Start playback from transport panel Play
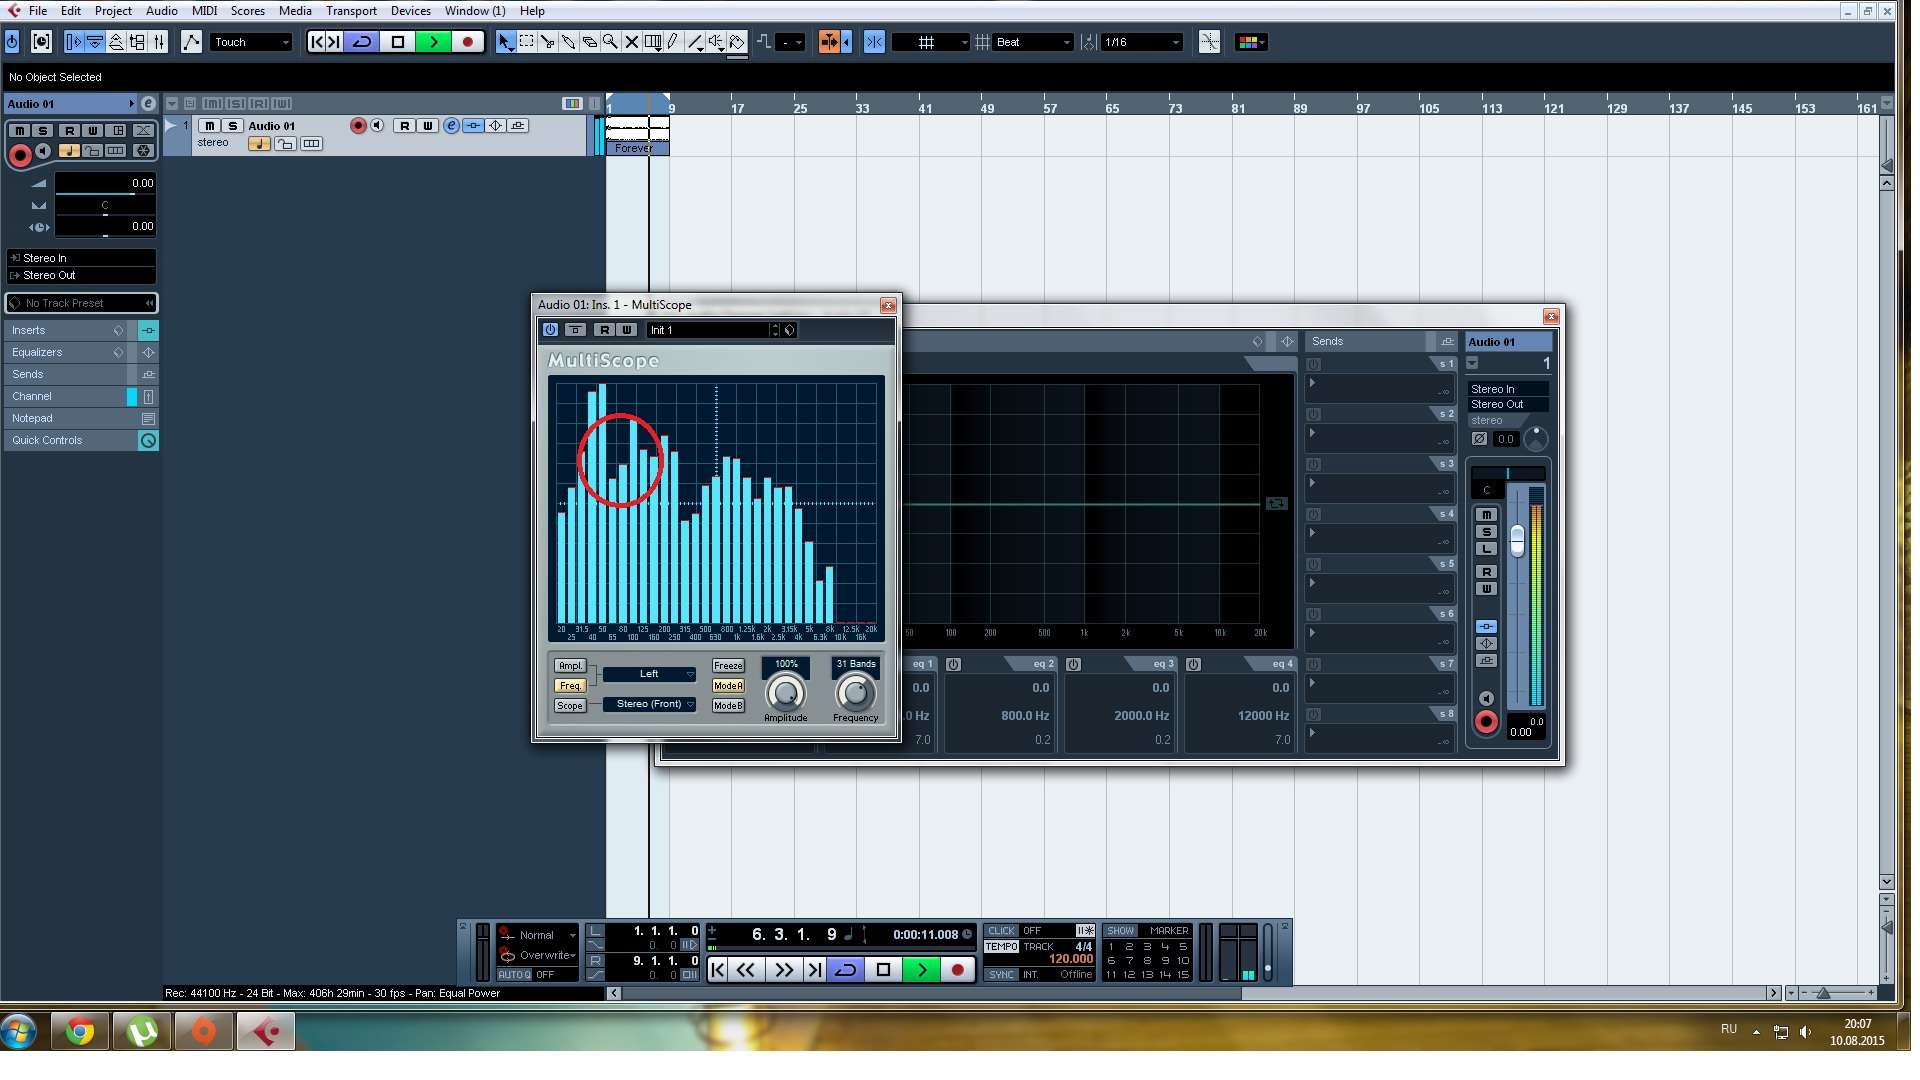This screenshot has height=1080, width=1920. [x=921, y=969]
